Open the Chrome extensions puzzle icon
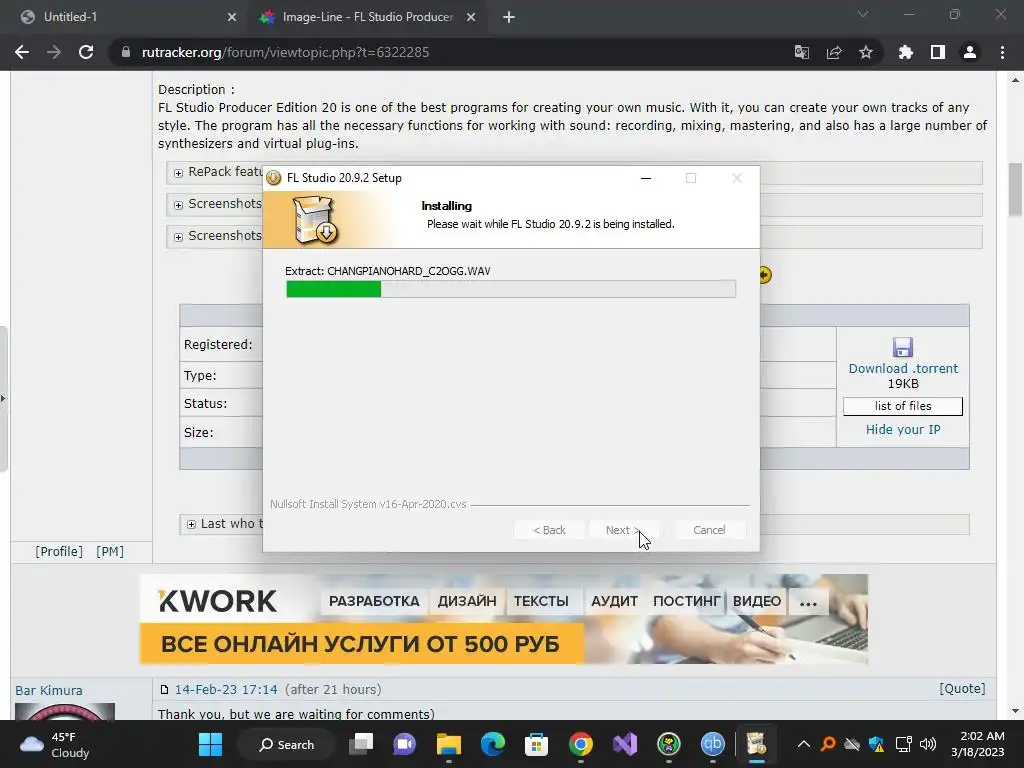The width and height of the screenshot is (1024, 768). tap(906, 52)
